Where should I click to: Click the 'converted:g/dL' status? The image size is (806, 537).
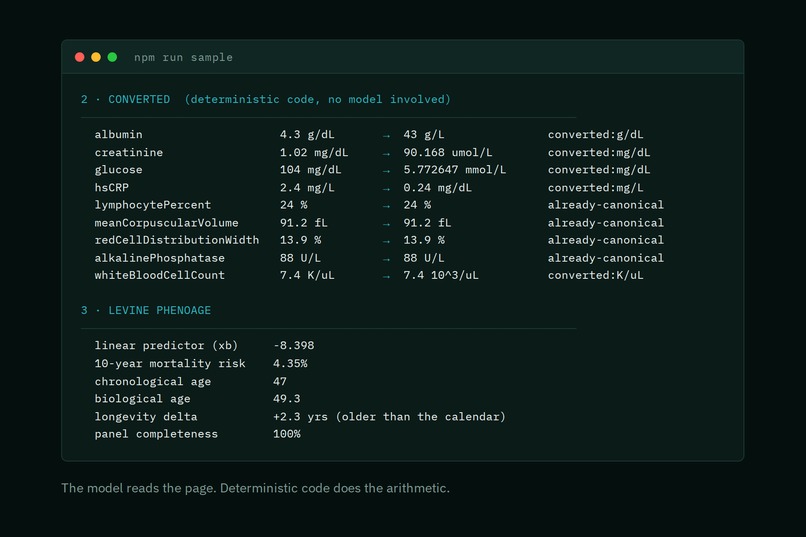(595, 135)
